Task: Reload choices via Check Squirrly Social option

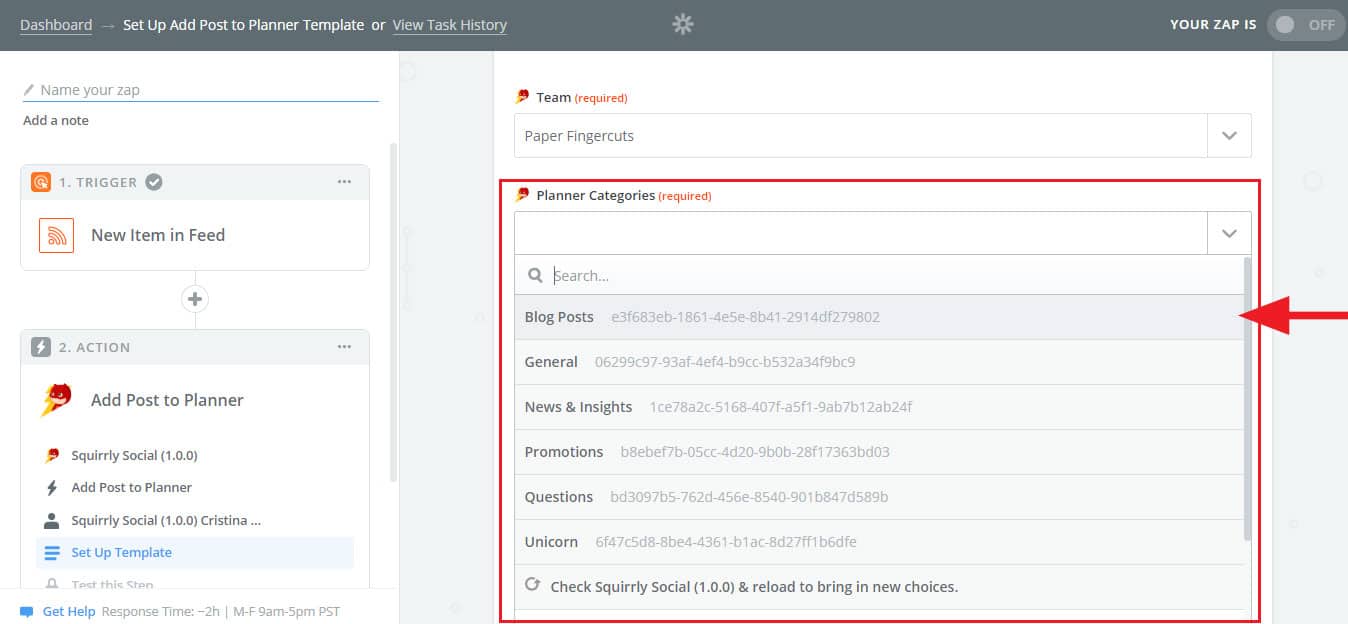Action: (879, 586)
